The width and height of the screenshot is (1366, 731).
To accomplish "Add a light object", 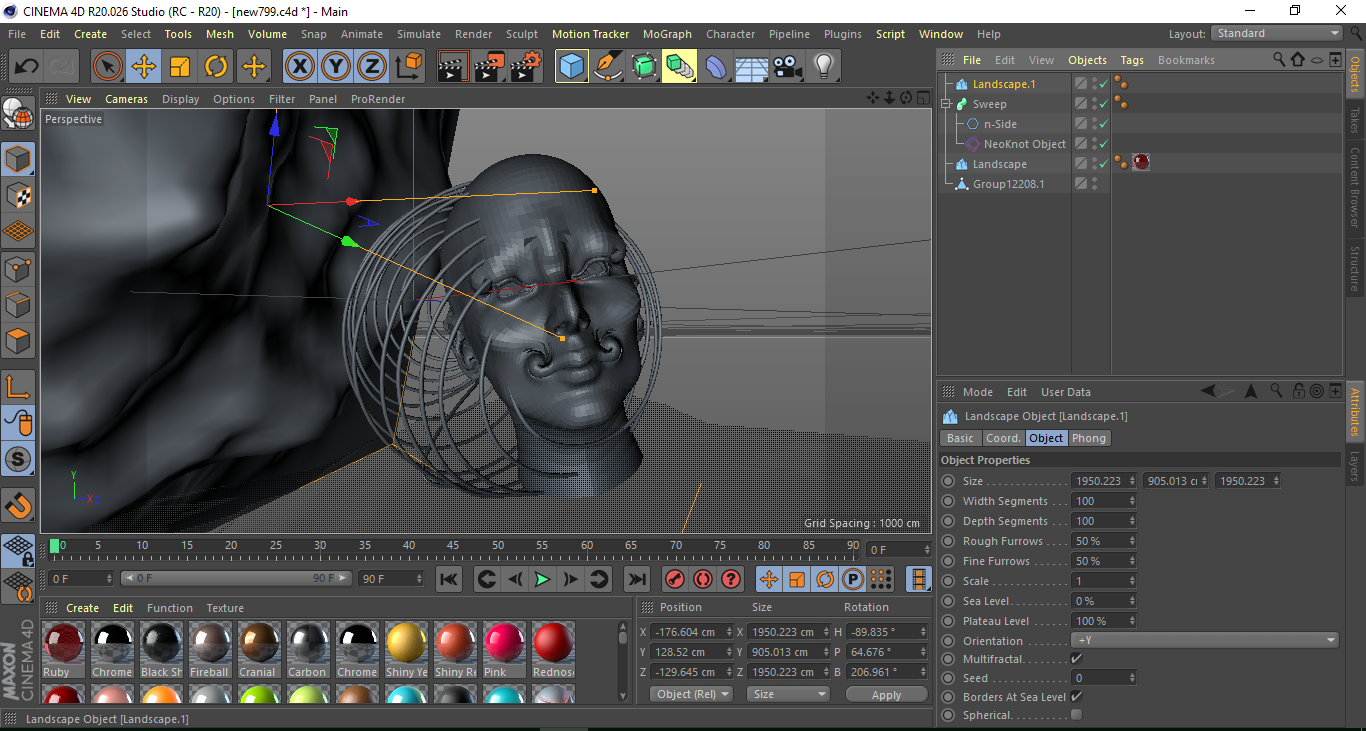I will (824, 67).
